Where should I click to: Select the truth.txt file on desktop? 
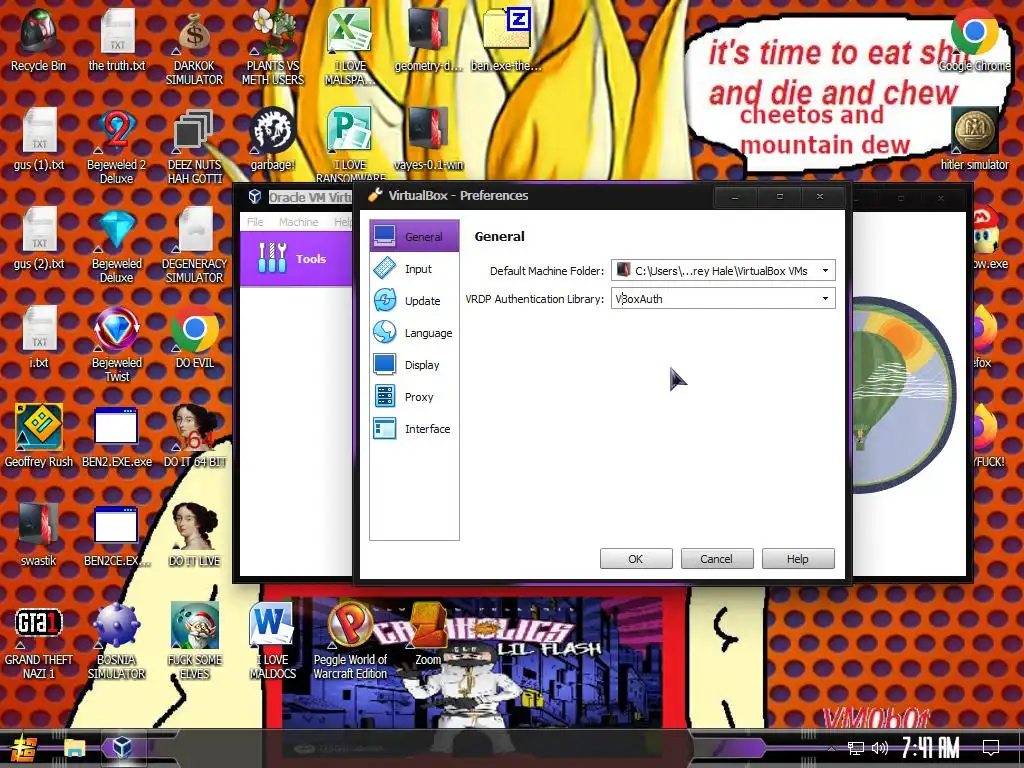(117, 40)
